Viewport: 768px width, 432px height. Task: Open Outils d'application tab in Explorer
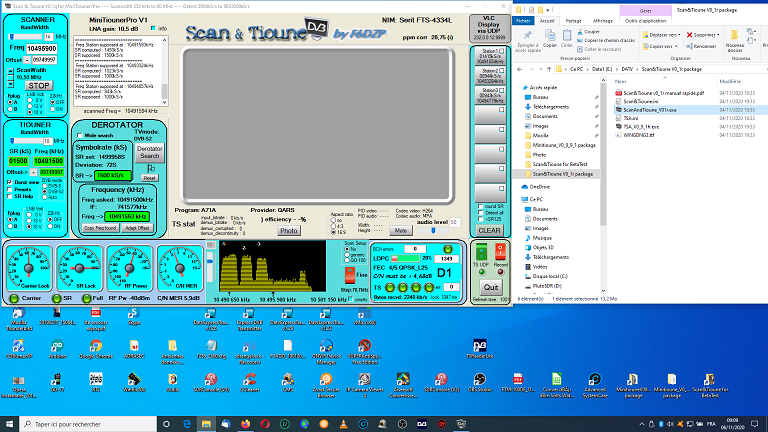pos(645,21)
